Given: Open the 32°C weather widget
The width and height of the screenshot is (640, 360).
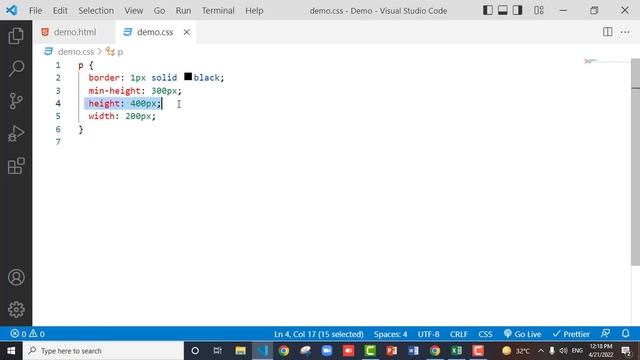Looking at the screenshot, I should (x=516, y=351).
